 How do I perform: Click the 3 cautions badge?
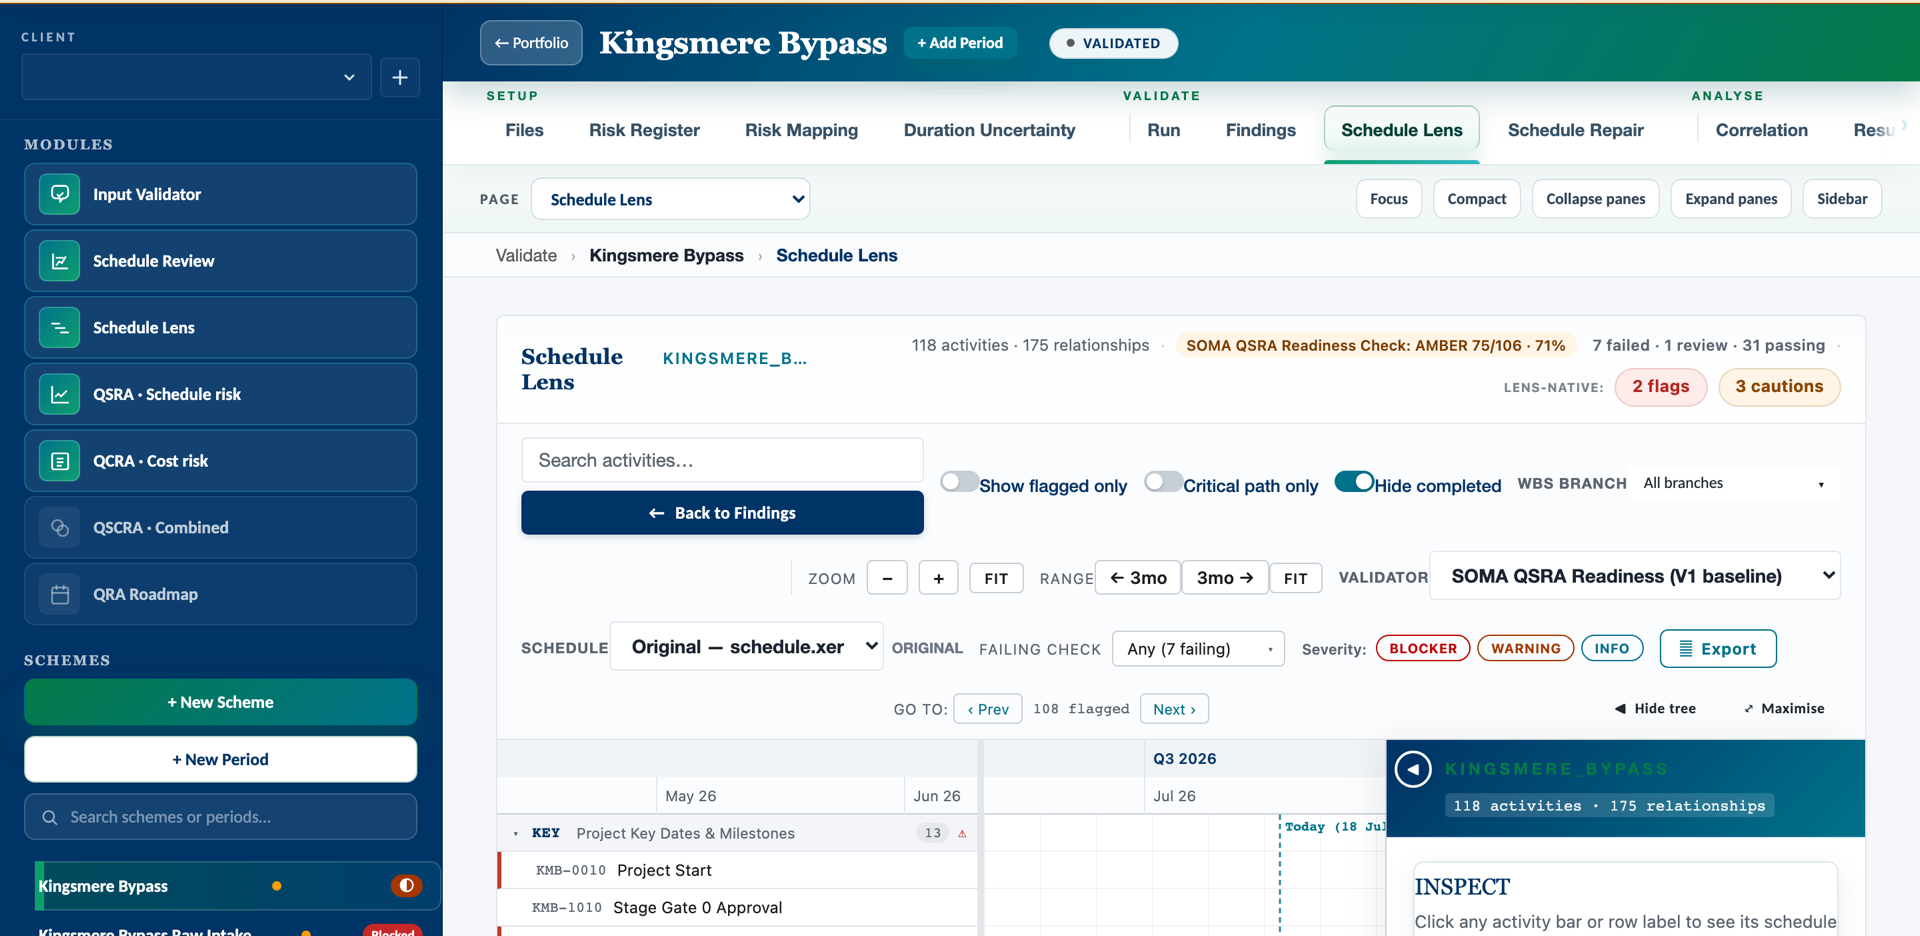(1779, 386)
